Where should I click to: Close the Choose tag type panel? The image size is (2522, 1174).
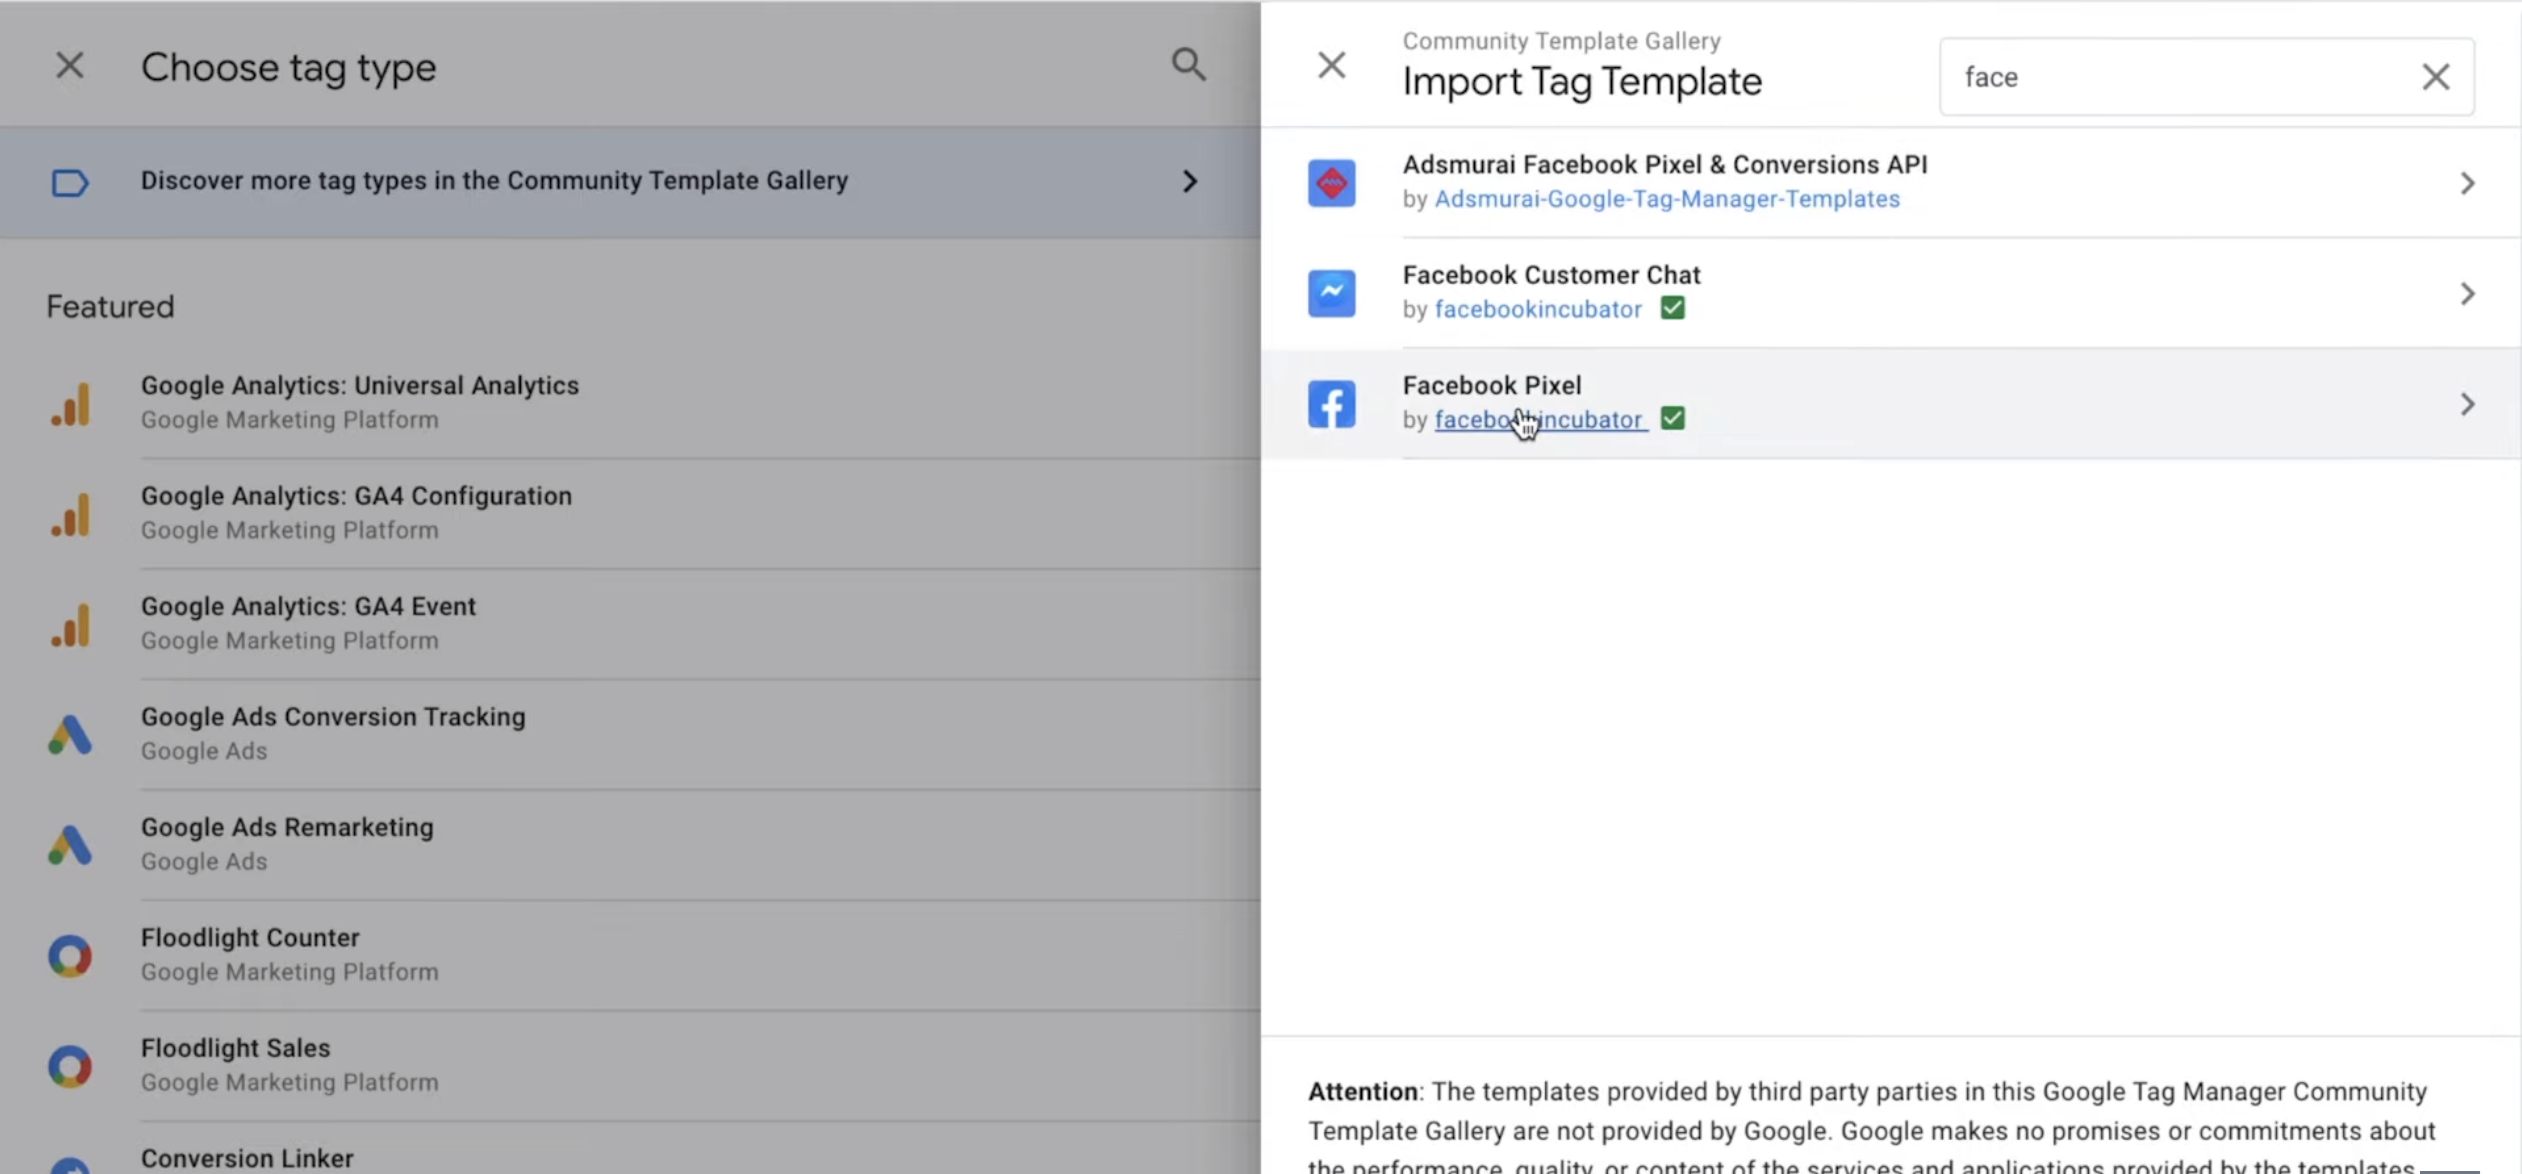(x=69, y=66)
